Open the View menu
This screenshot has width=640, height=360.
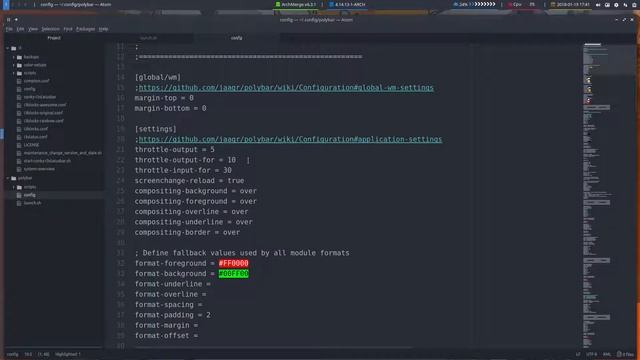coord(33,29)
